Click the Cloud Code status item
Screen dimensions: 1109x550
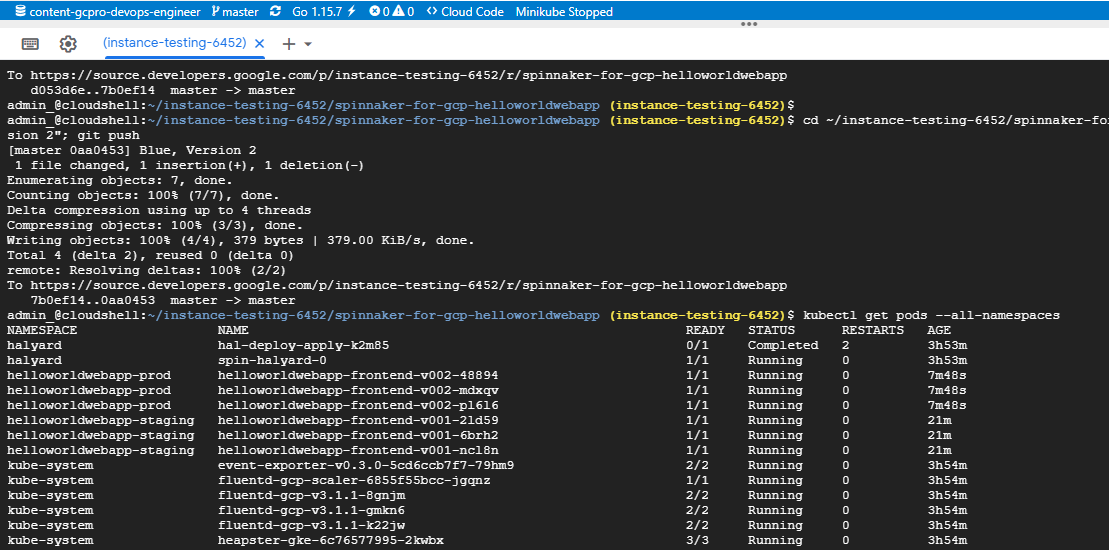[464, 12]
